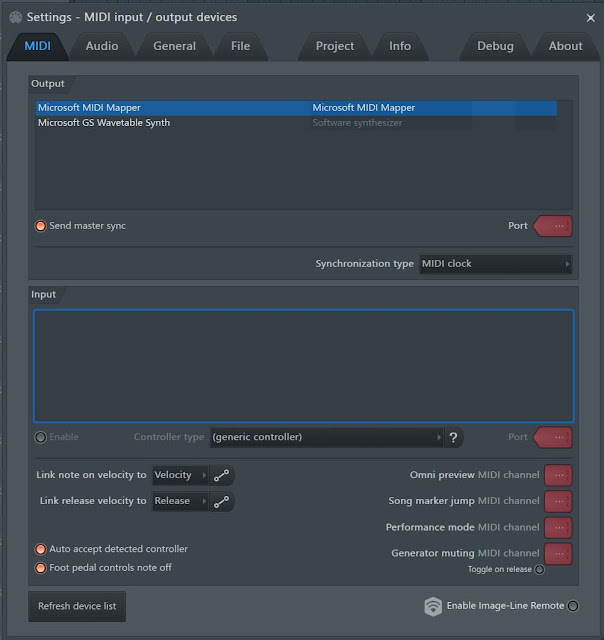Click the Image-Line Remote wifi shield icon

point(433,606)
